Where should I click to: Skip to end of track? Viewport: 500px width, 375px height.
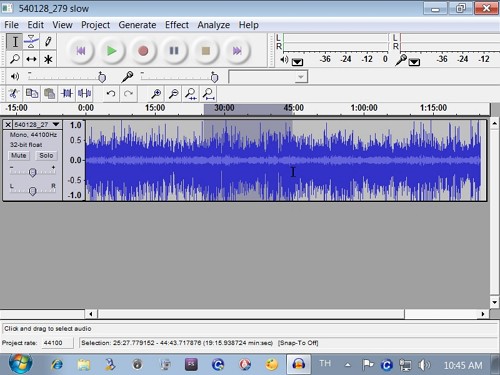pyautogui.click(x=237, y=51)
